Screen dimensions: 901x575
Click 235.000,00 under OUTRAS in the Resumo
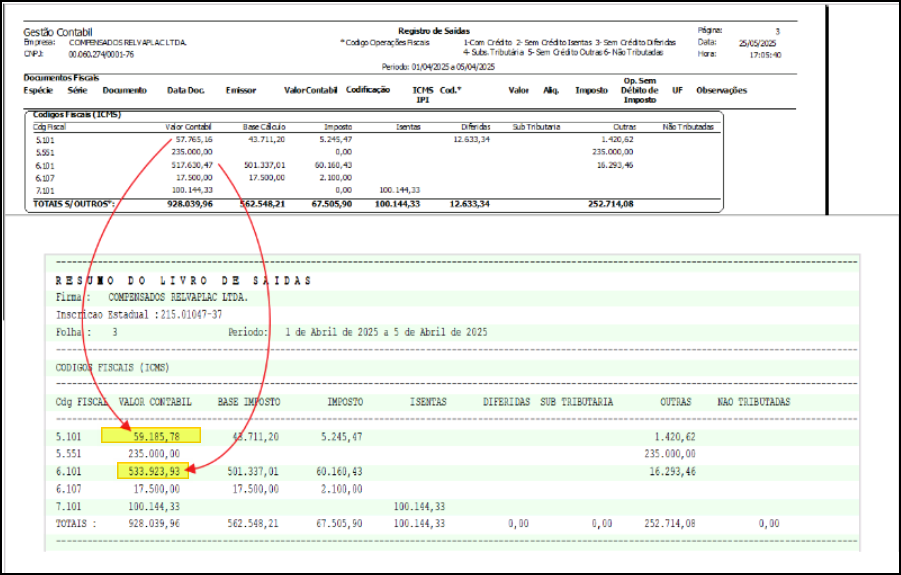(670, 454)
